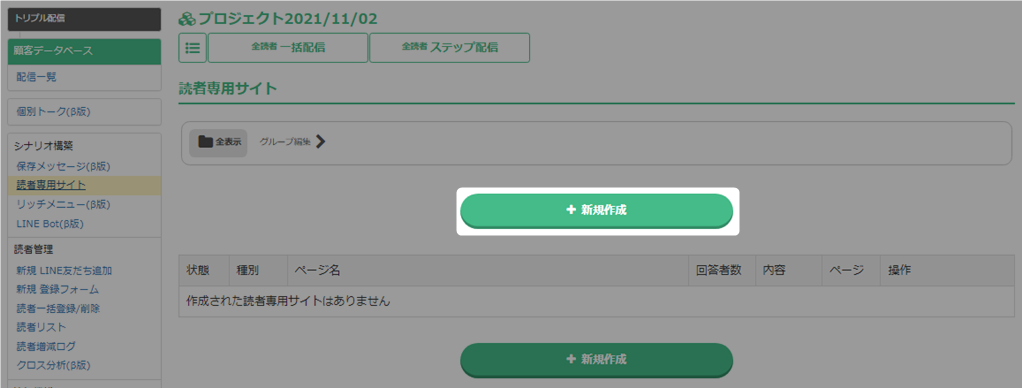Image resolution: width=1022 pixels, height=388 pixels.
Task: Open 配信一覧 sidebar link
Action: tap(36, 77)
